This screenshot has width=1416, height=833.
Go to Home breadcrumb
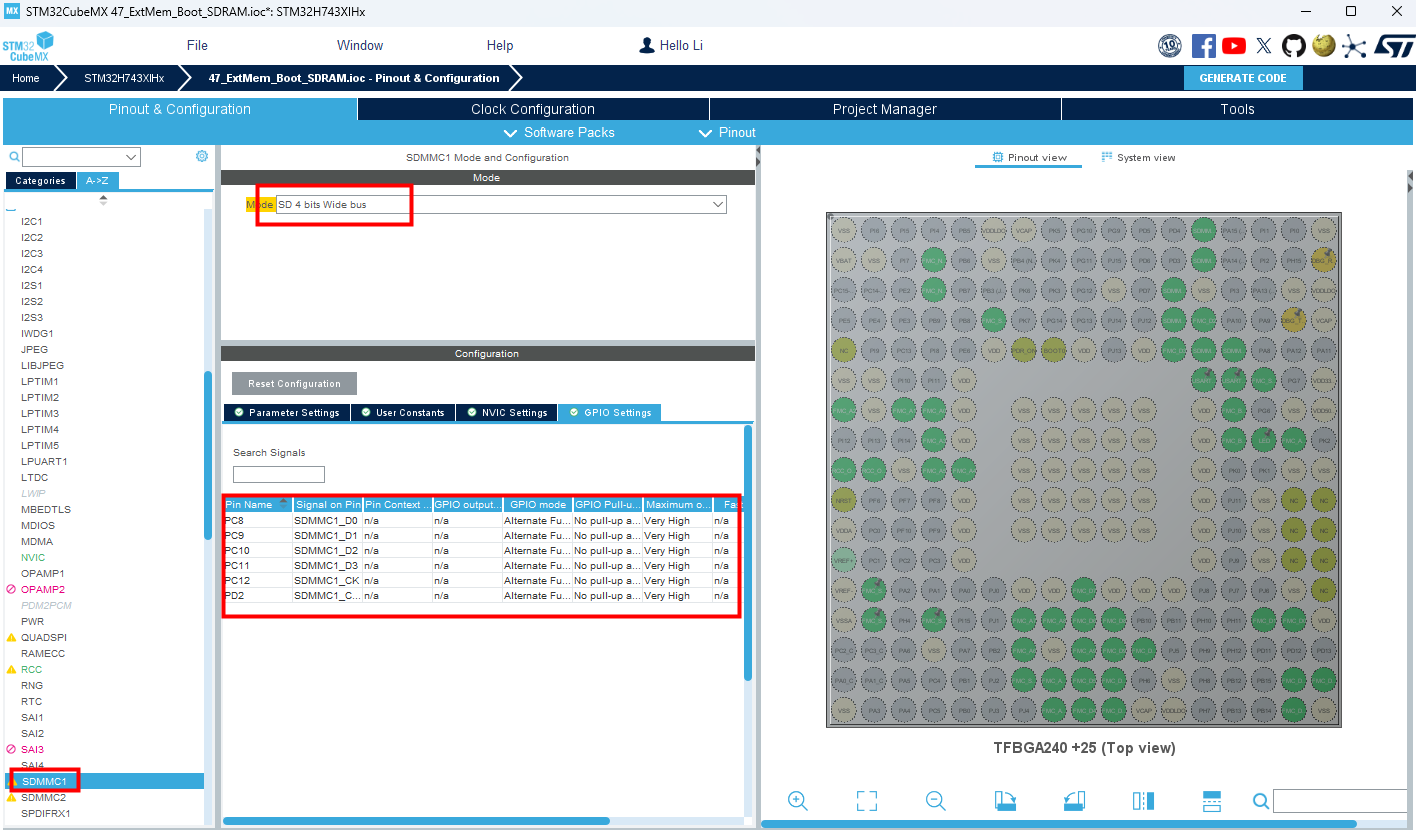coord(26,78)
